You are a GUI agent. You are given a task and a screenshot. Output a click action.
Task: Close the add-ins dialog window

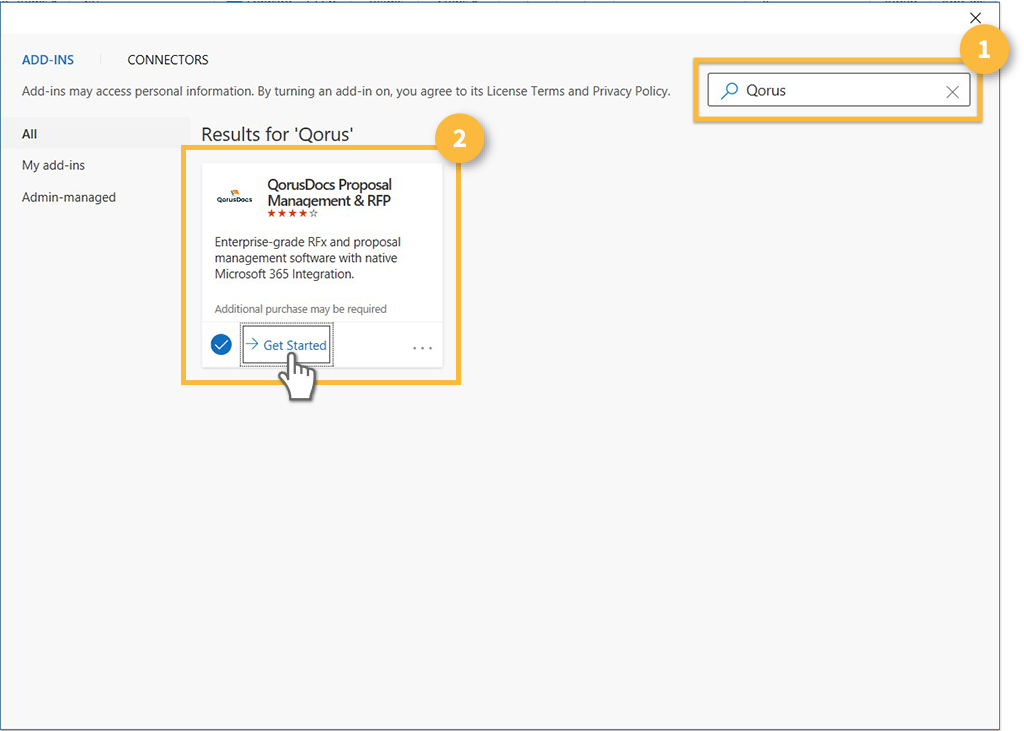tap(975, 18)
